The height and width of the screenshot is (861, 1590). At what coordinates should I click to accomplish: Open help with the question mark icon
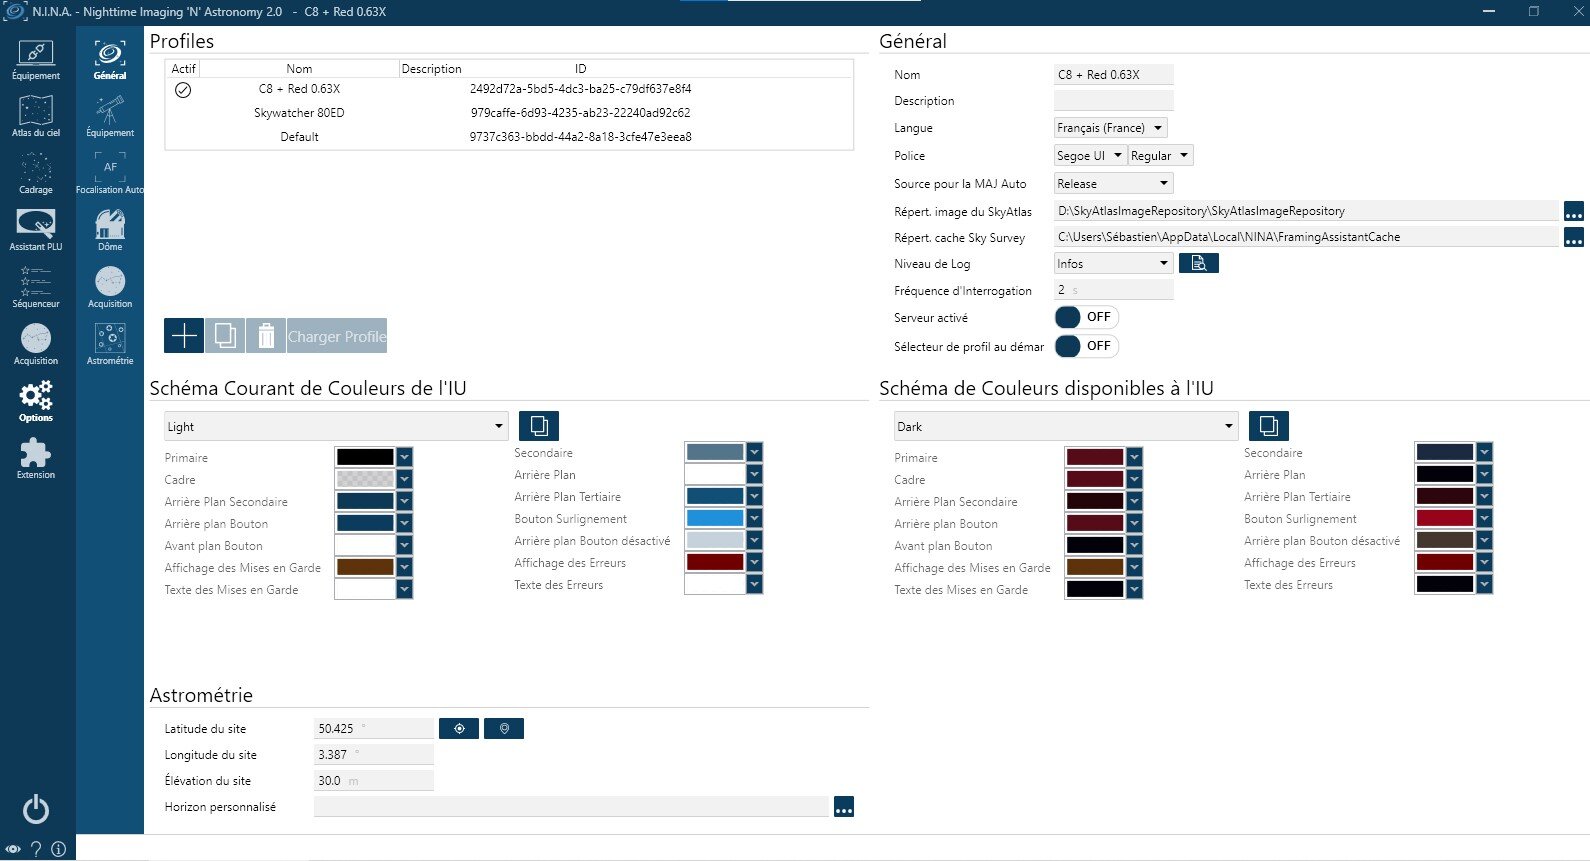pyautogui.click(x=36, y=849)
